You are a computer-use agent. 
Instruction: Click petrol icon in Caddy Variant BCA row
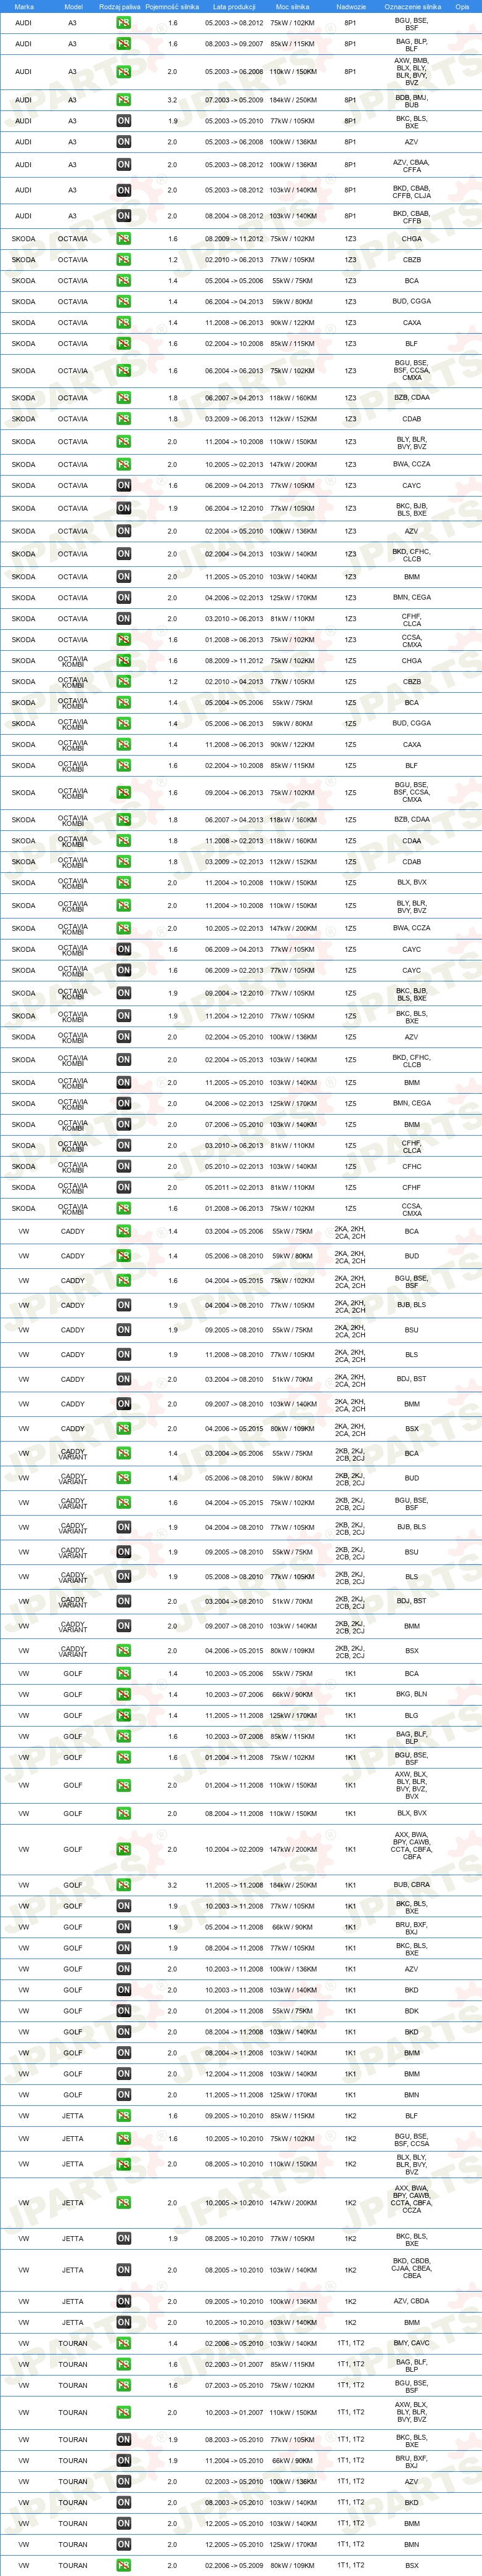(x=123, y=1454)
